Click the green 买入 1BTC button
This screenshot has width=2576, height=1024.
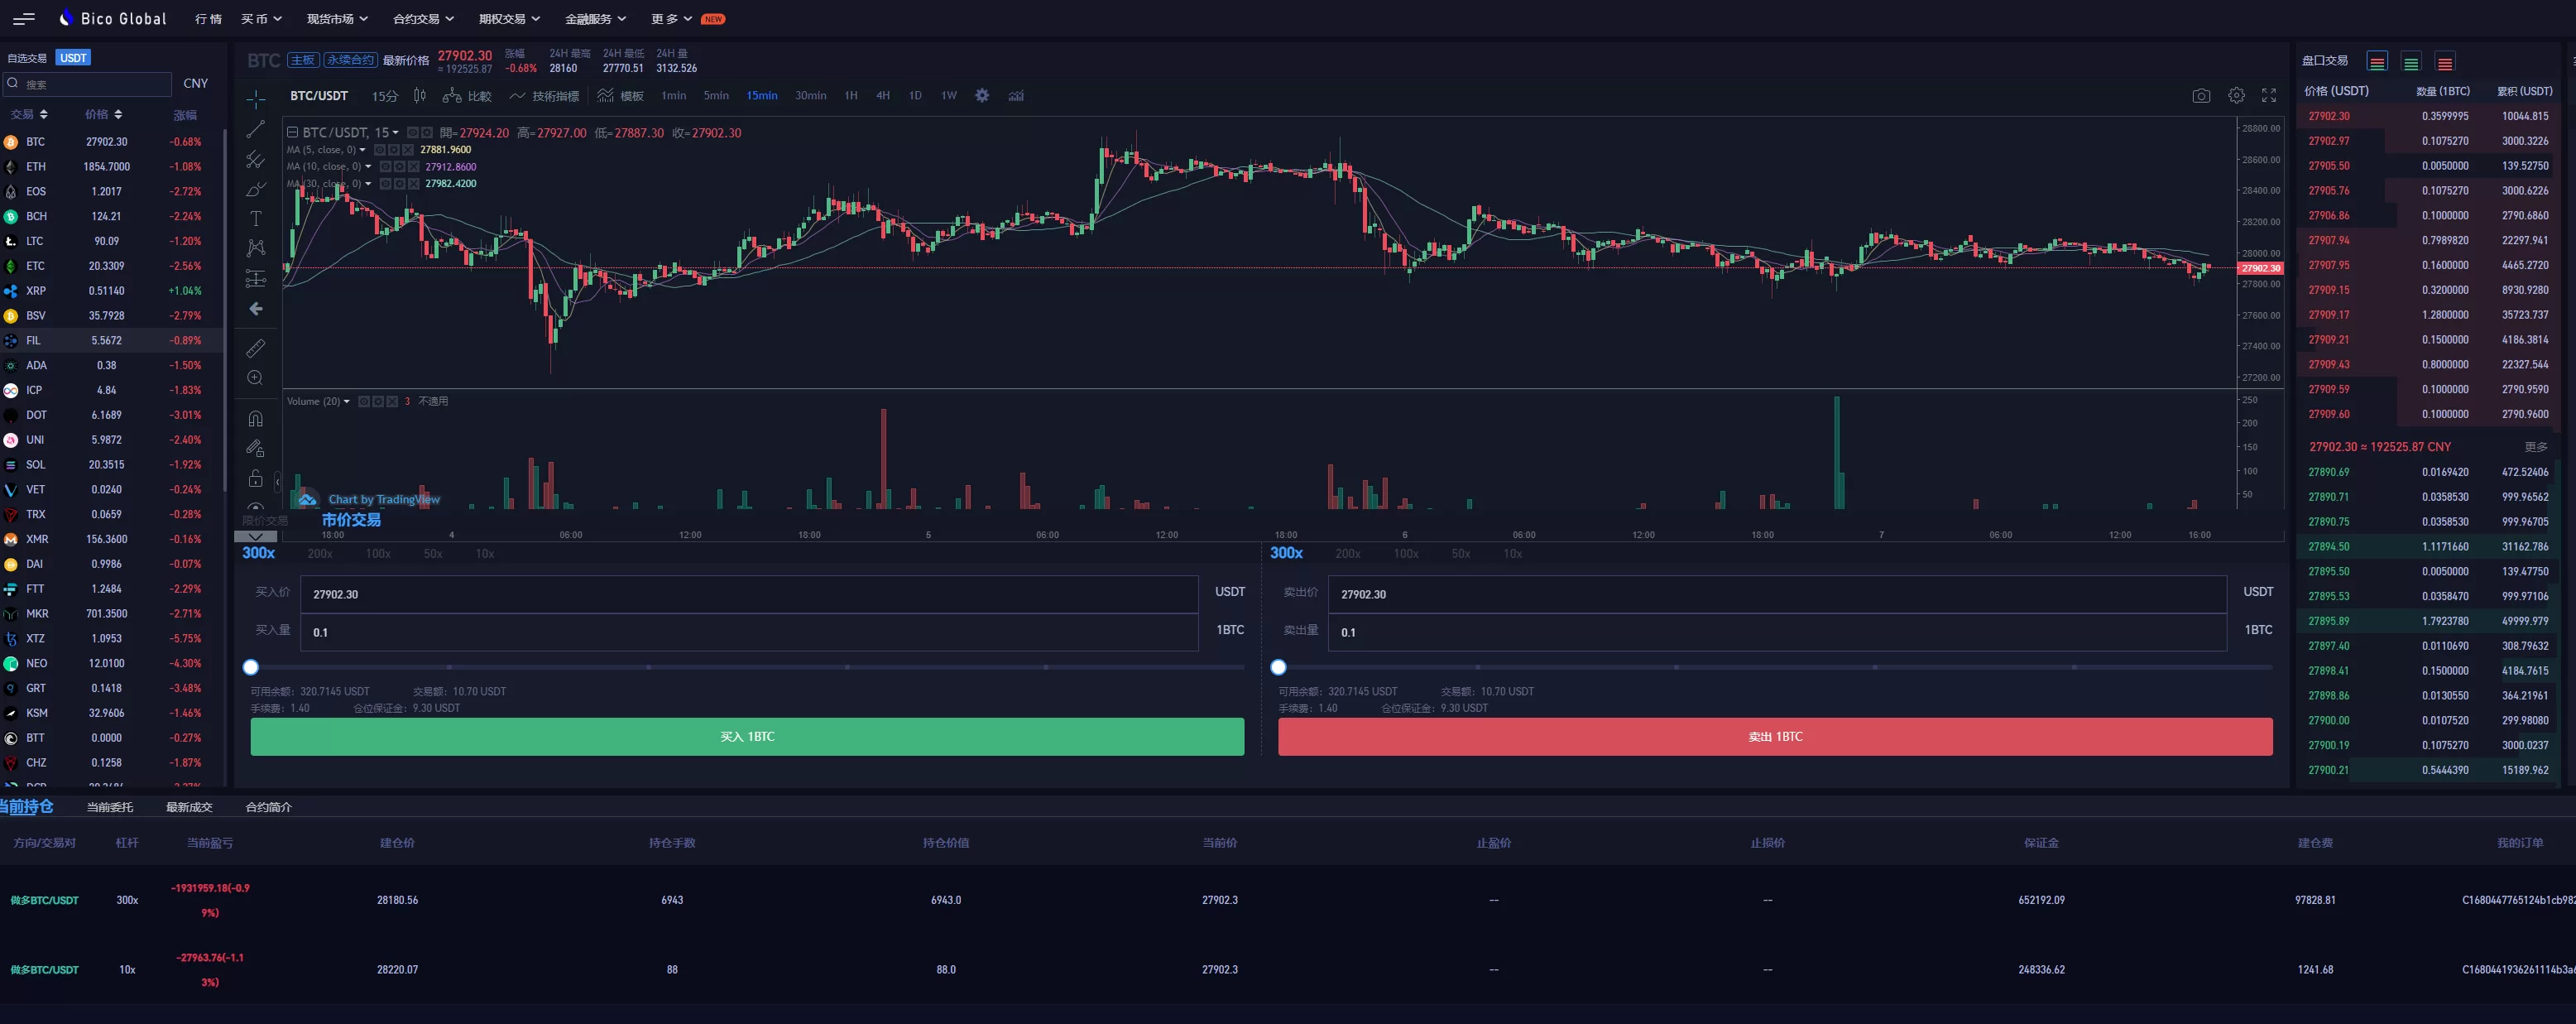point(747,737)
